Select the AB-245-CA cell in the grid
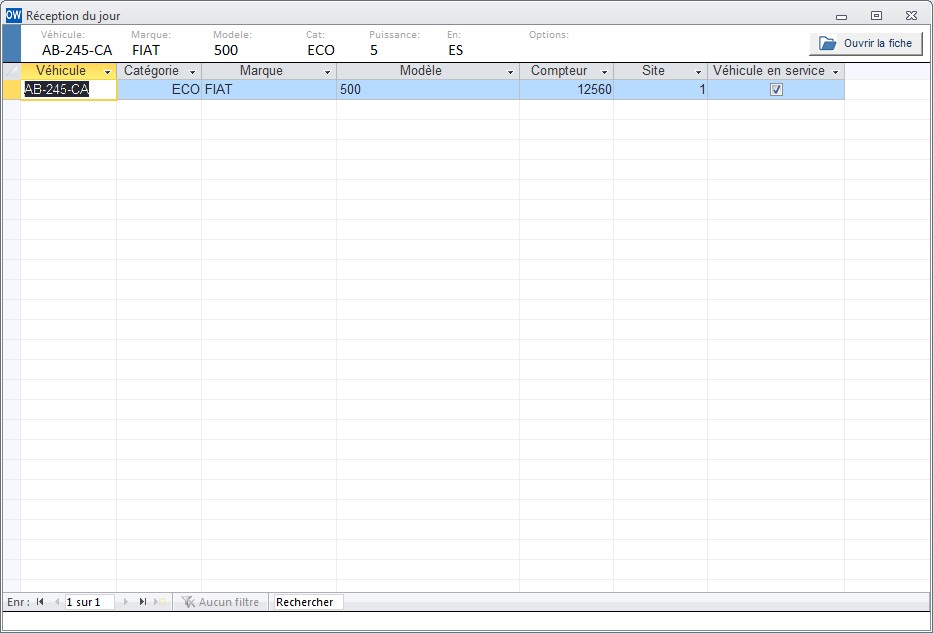 (69, 89)
